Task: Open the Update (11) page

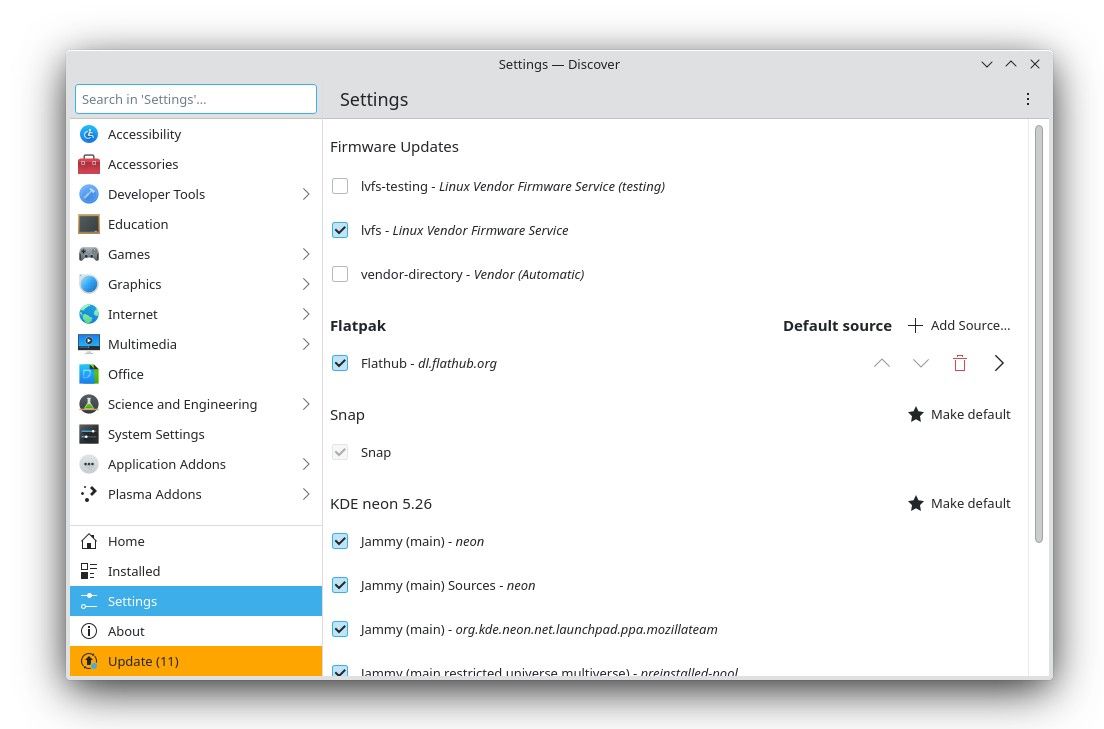Action: click(196, 661)
